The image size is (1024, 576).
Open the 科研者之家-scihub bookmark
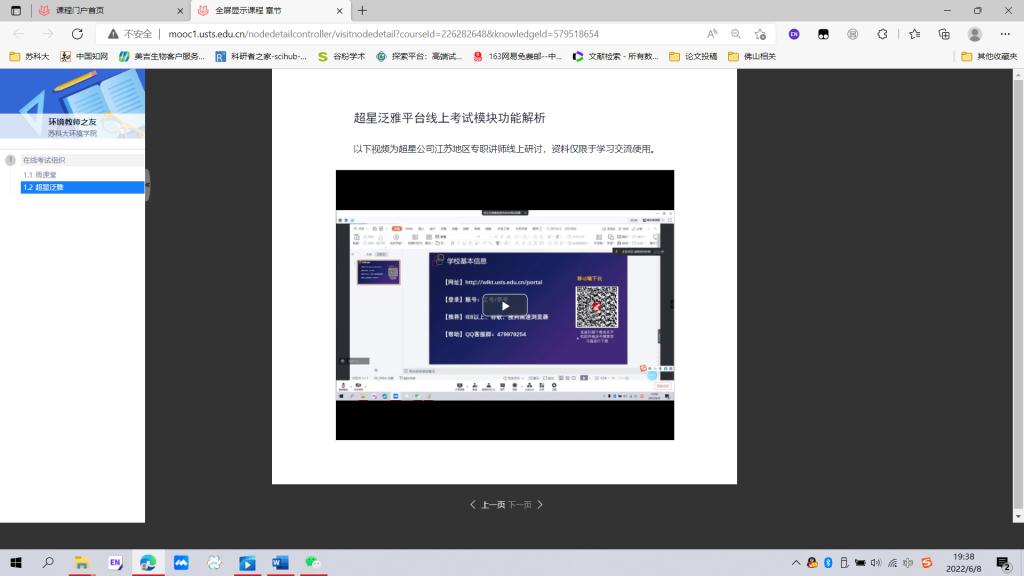pos(261,56)
